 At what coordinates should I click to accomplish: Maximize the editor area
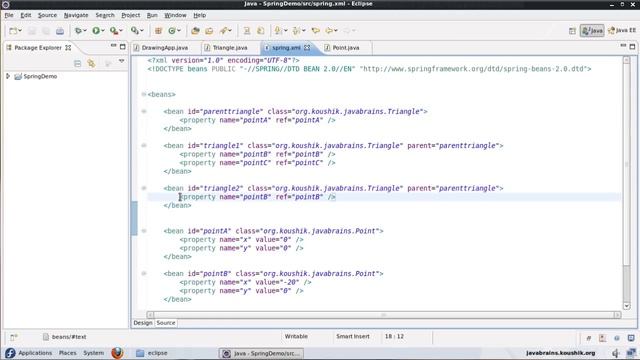point(632,47)
